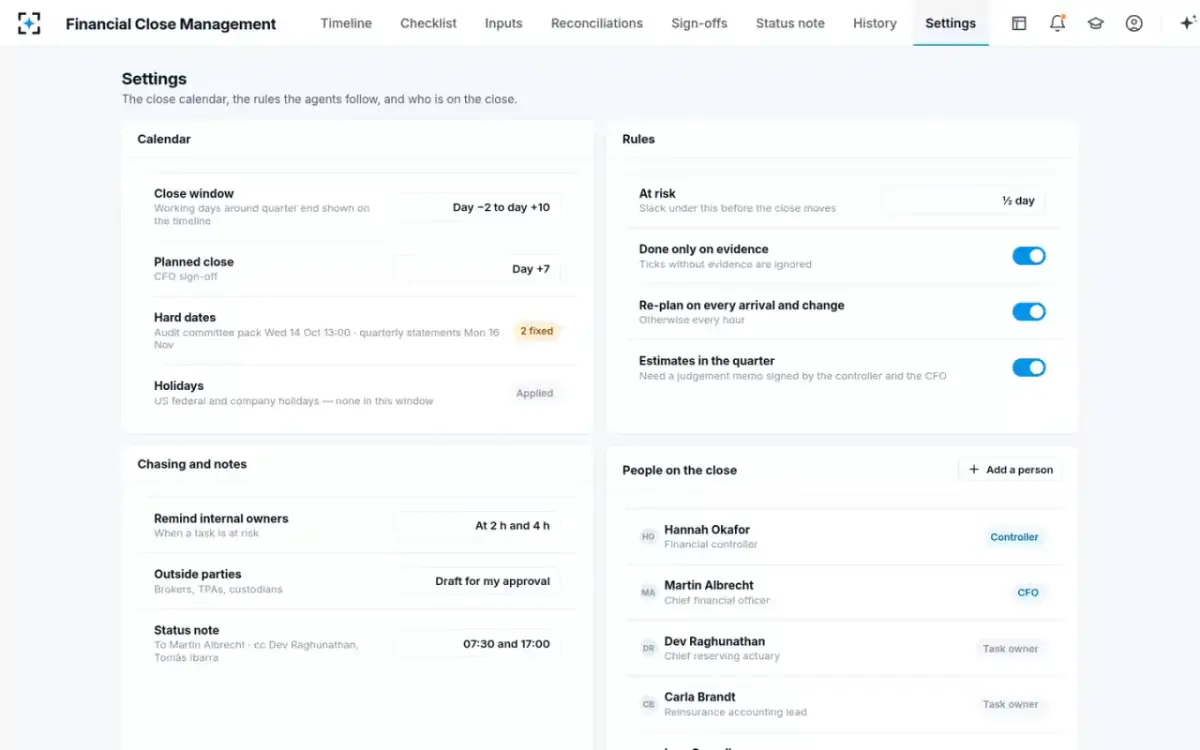Screen dimensions: 1200x750
Task: Click Martin Albrecht's MA avatar
Action: point(648,593)
